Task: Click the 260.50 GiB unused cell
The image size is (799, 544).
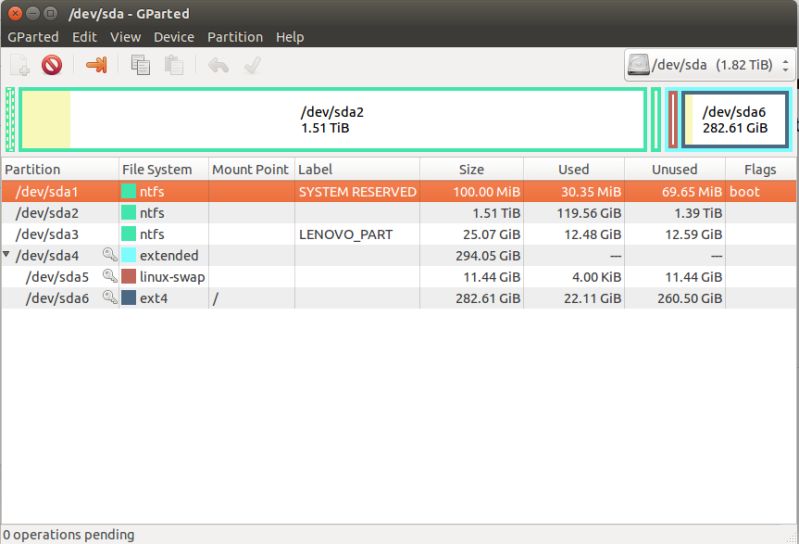Action: [x=675, y=298]
